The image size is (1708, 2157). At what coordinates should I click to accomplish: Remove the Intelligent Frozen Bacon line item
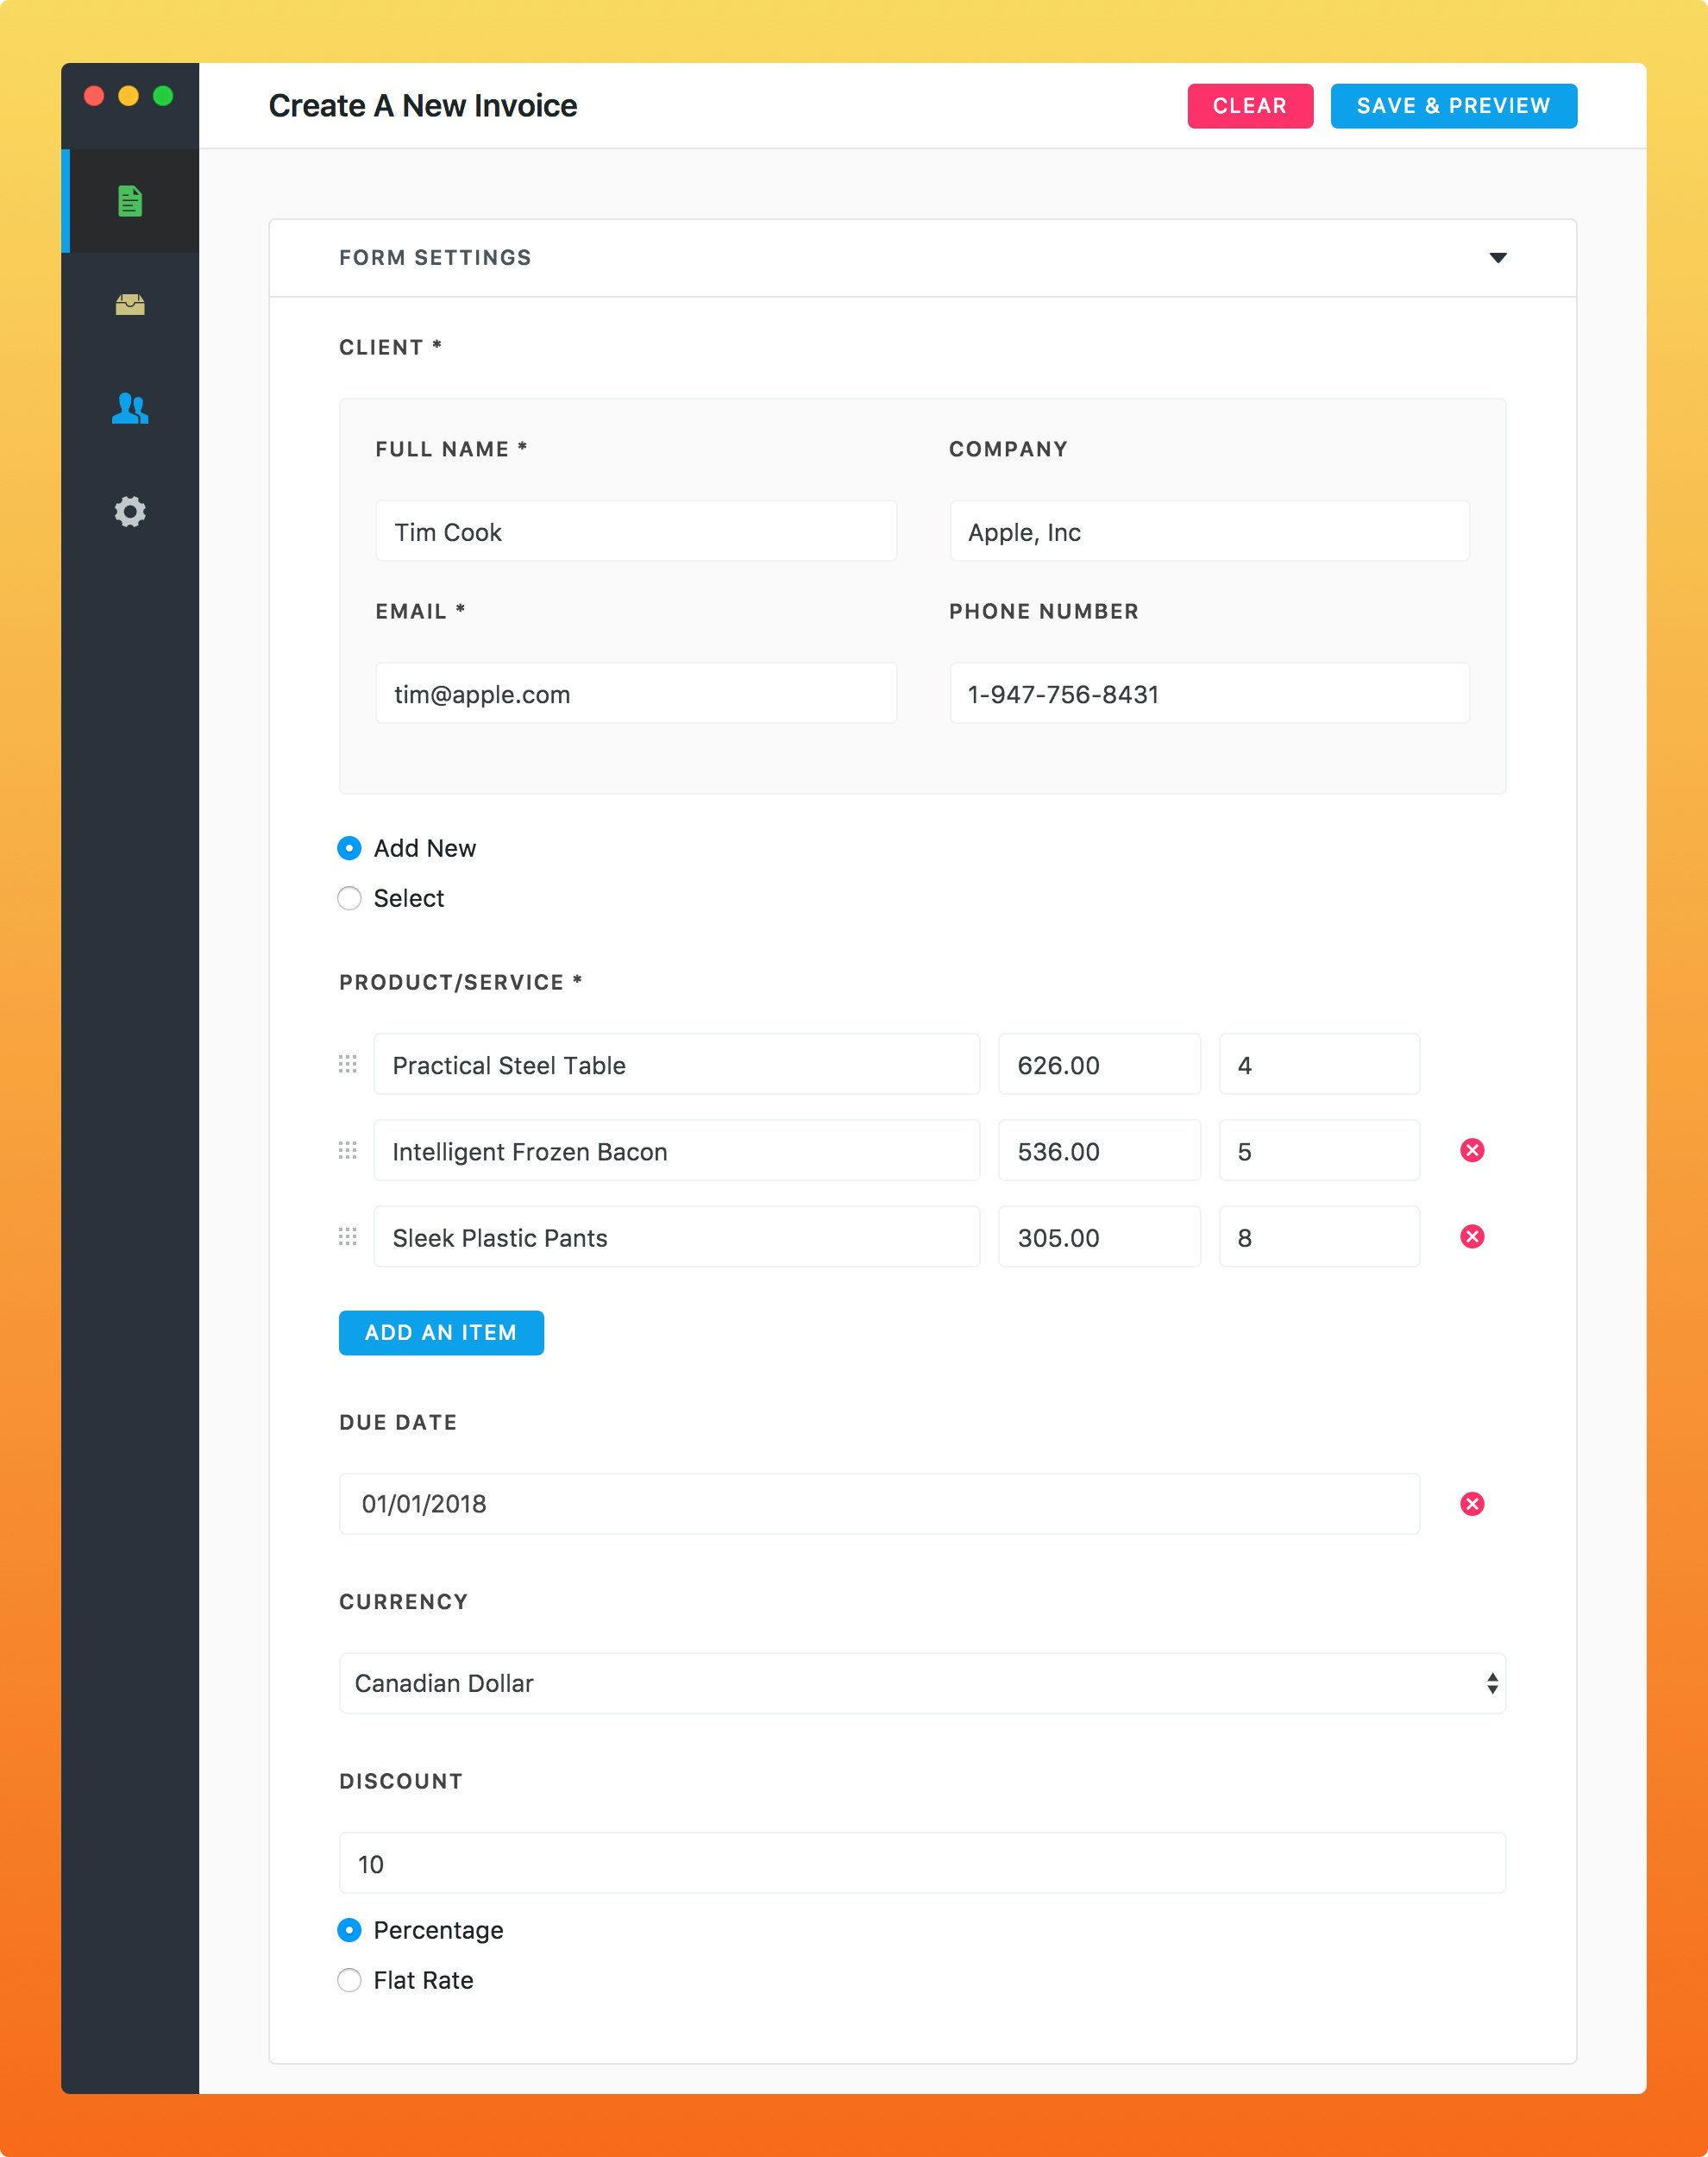pyautogui.click(x=1472, y=1150)
